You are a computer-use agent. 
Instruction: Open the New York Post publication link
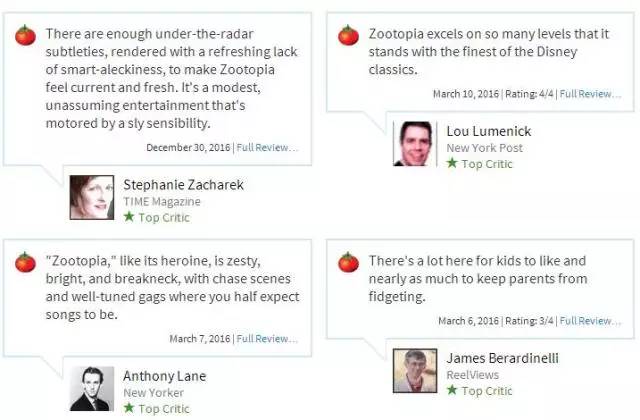(484, 148)
